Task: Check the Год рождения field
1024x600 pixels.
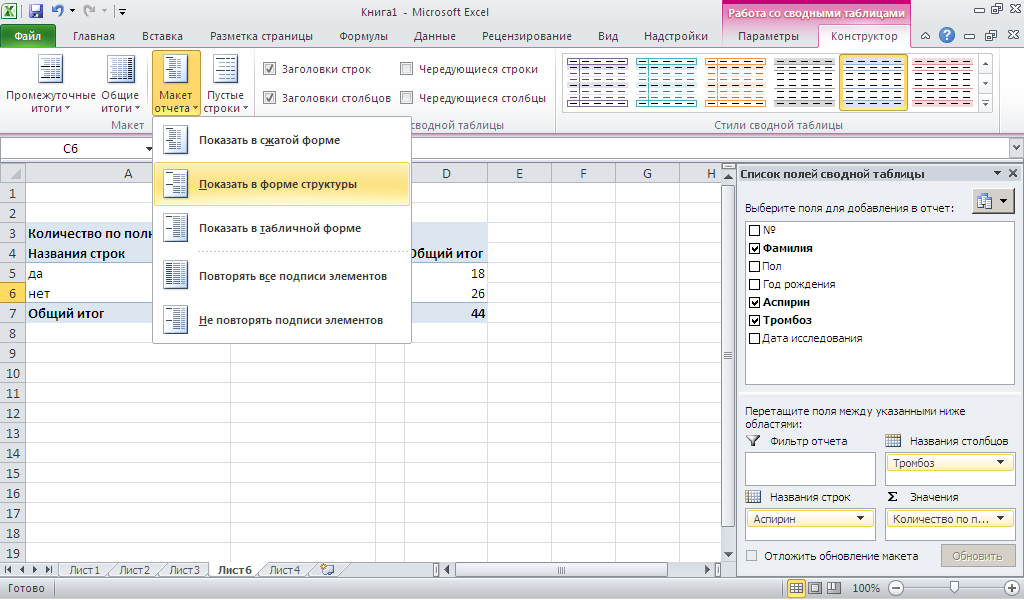Action: click(x=754, y=285)
